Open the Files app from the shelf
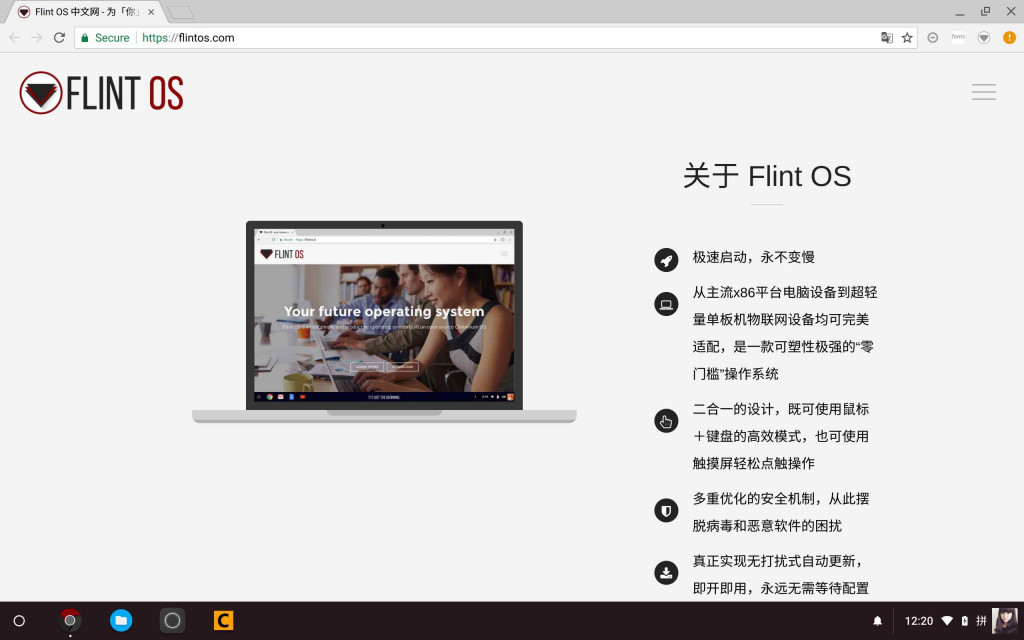Image resolution: width=1024 pixels, height=640 pixels. 121,620
